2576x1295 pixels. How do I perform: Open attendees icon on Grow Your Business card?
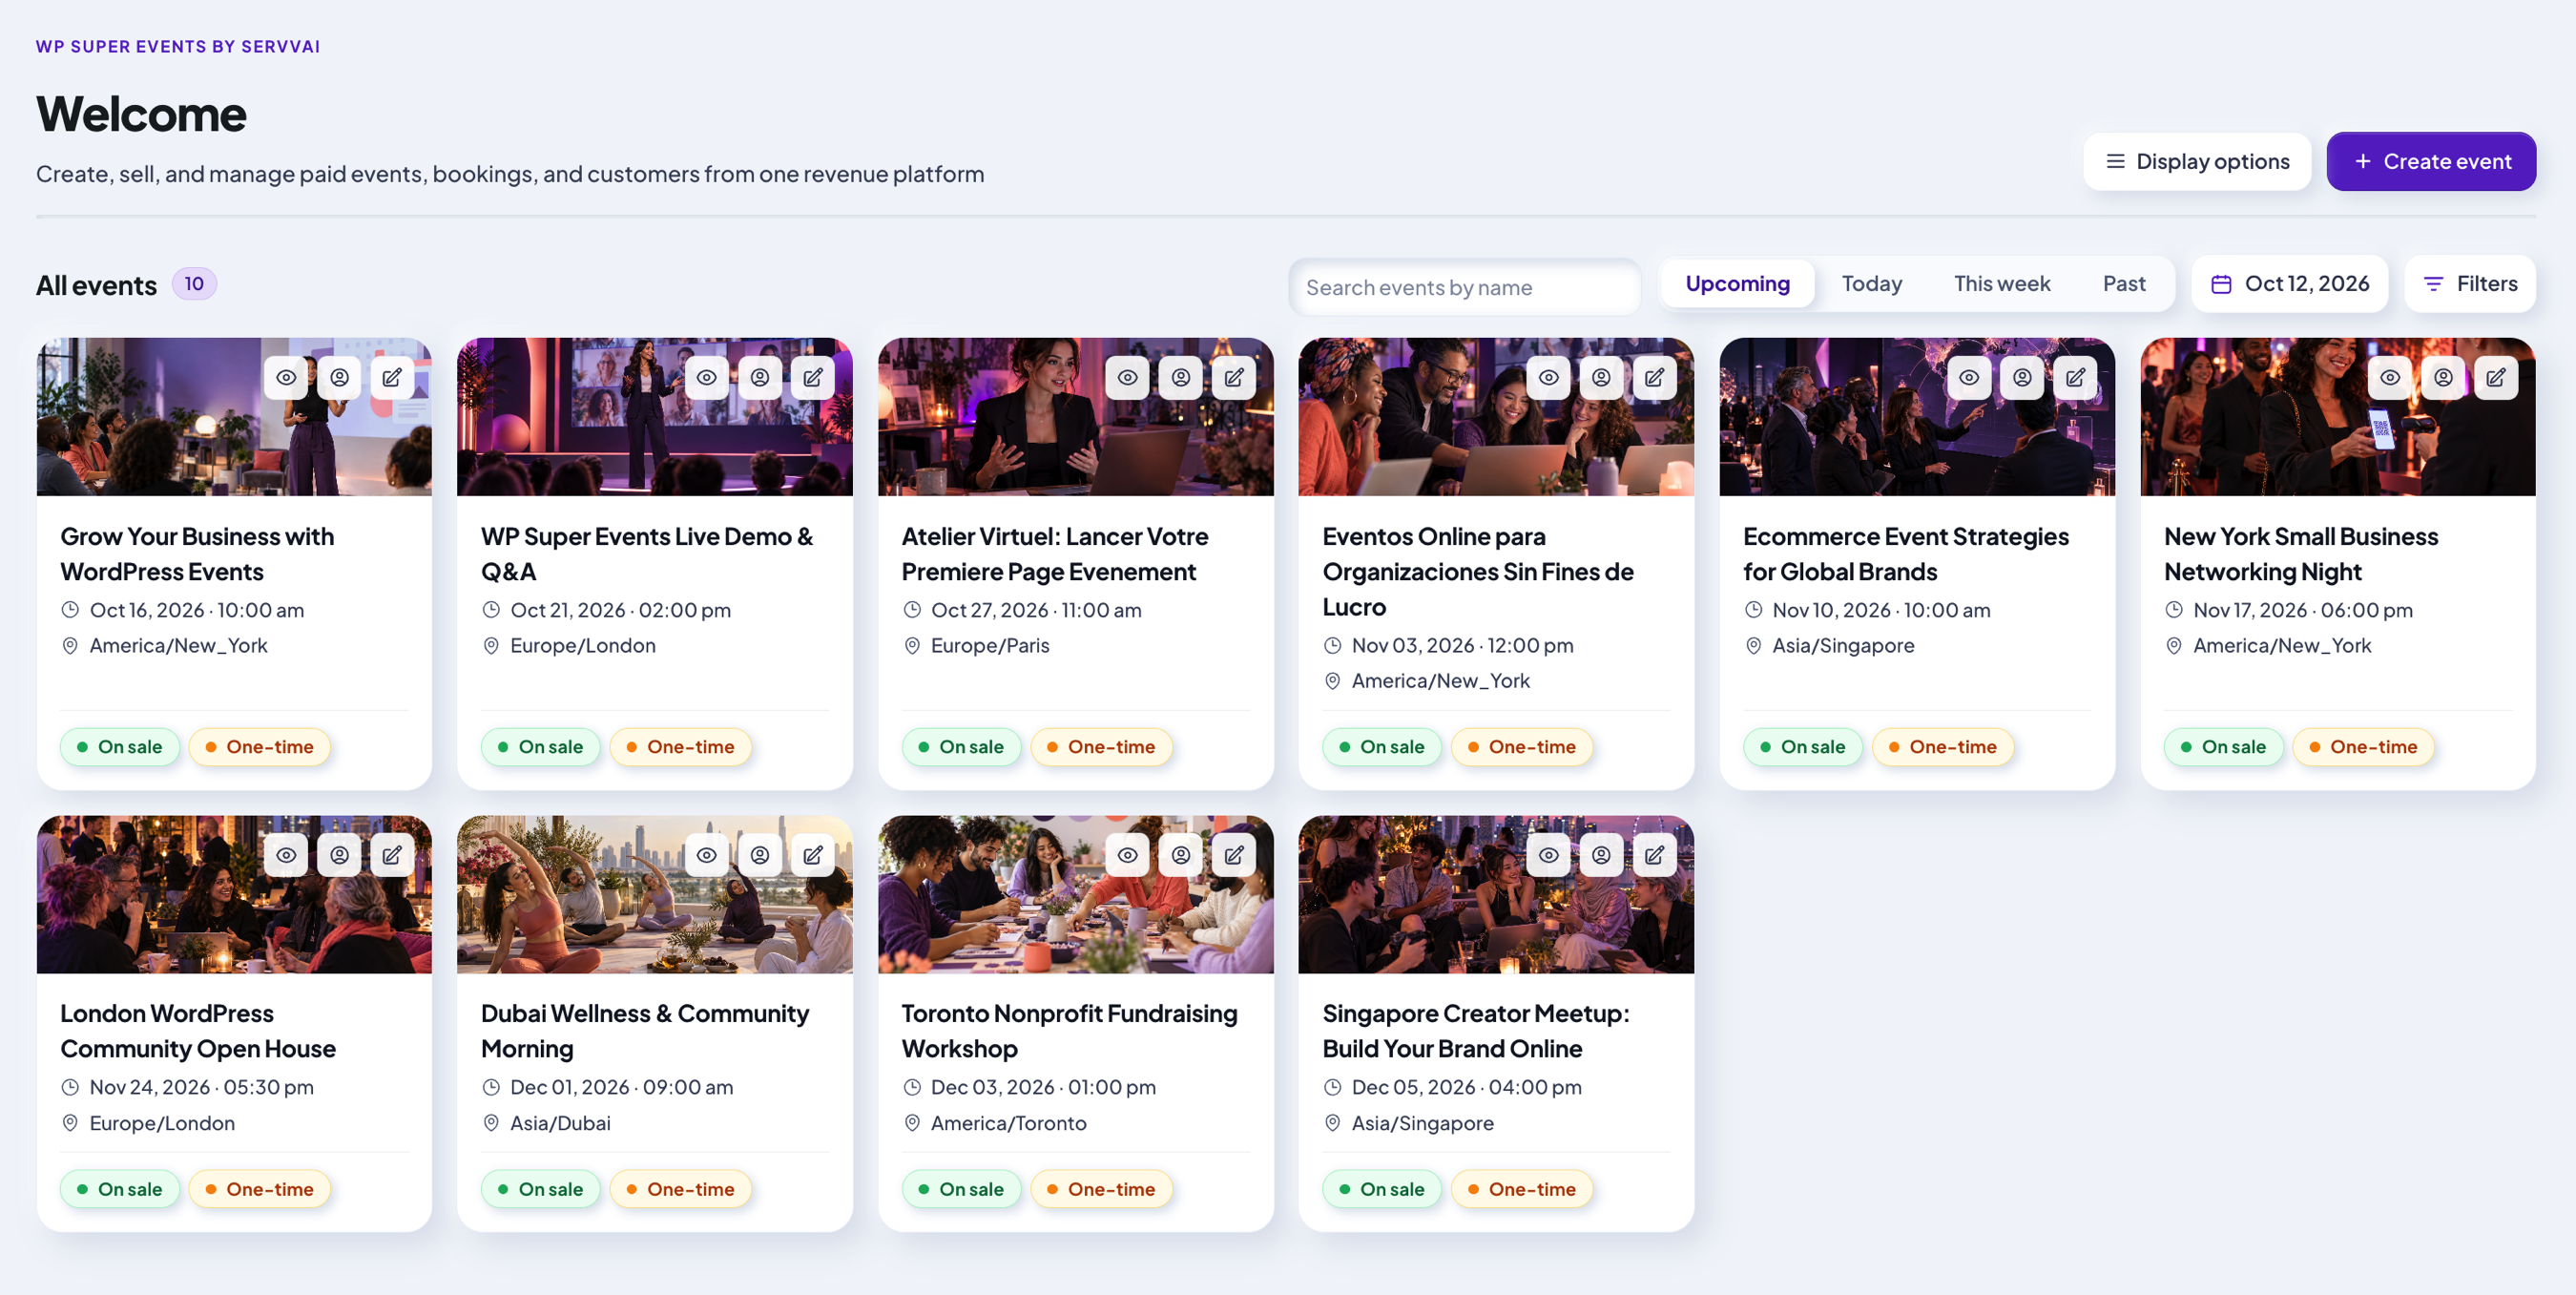[x=339, y=378]
